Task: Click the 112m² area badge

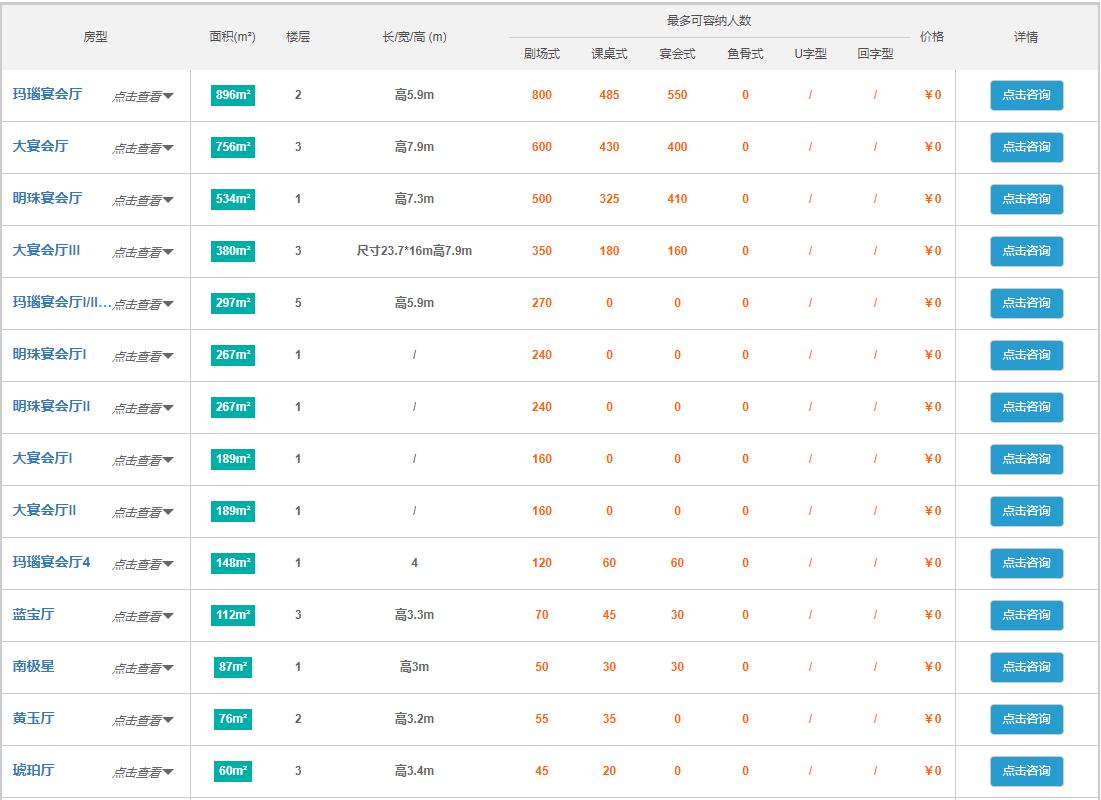Action: (x=232, y=615)
